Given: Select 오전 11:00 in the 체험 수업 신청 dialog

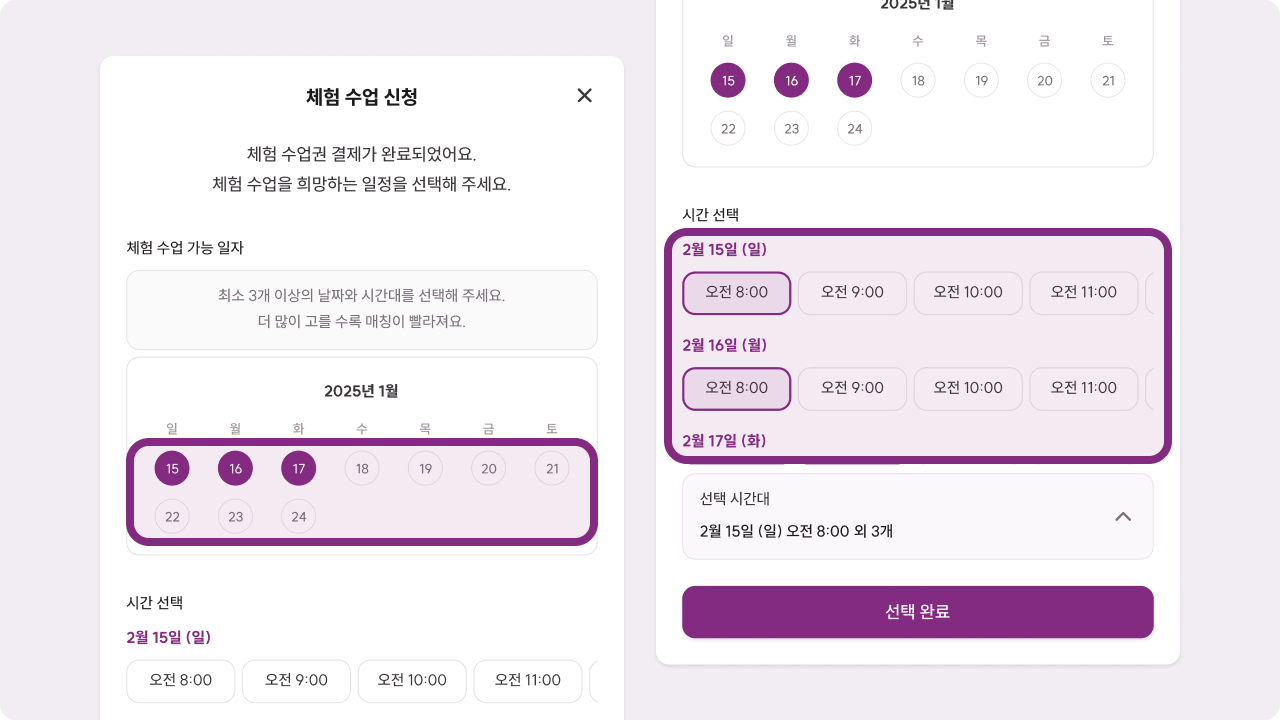Looking at the screenshot, I should [528, 680].
